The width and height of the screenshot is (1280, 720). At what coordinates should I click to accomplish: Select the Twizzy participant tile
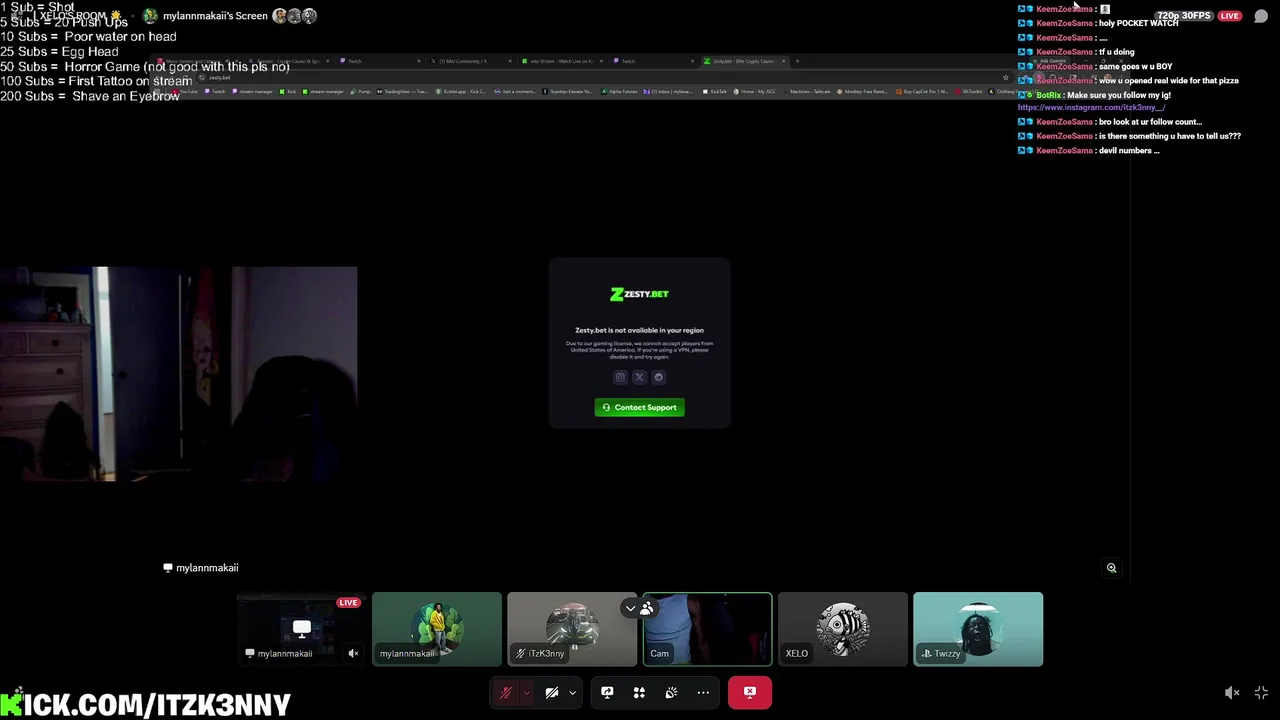click(x=978, y=629)
